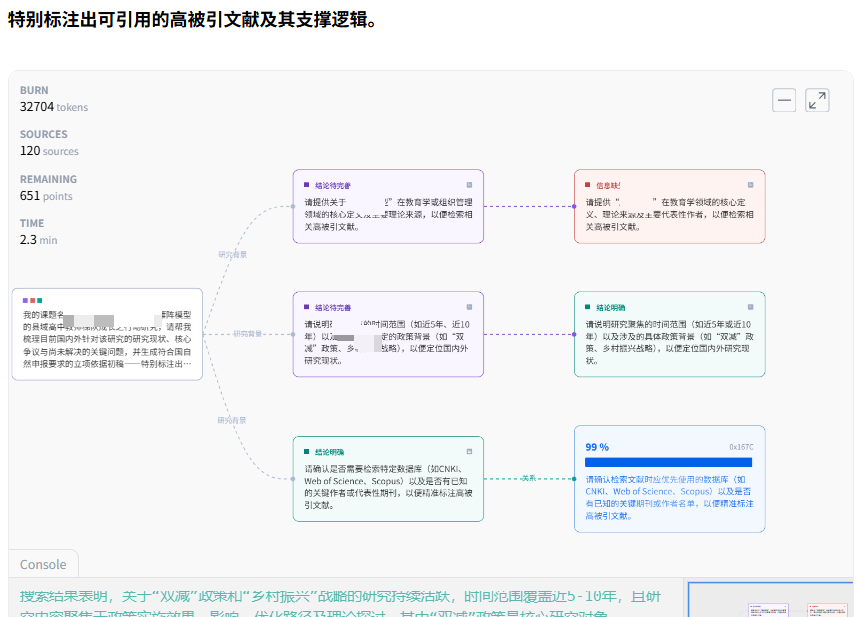
Task: Open the Console tab at the bottom
Action: point(42,564)
